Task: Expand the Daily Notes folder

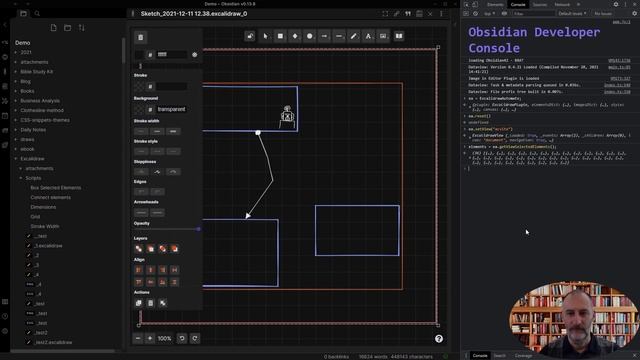Action: click(x=33, y=130)
